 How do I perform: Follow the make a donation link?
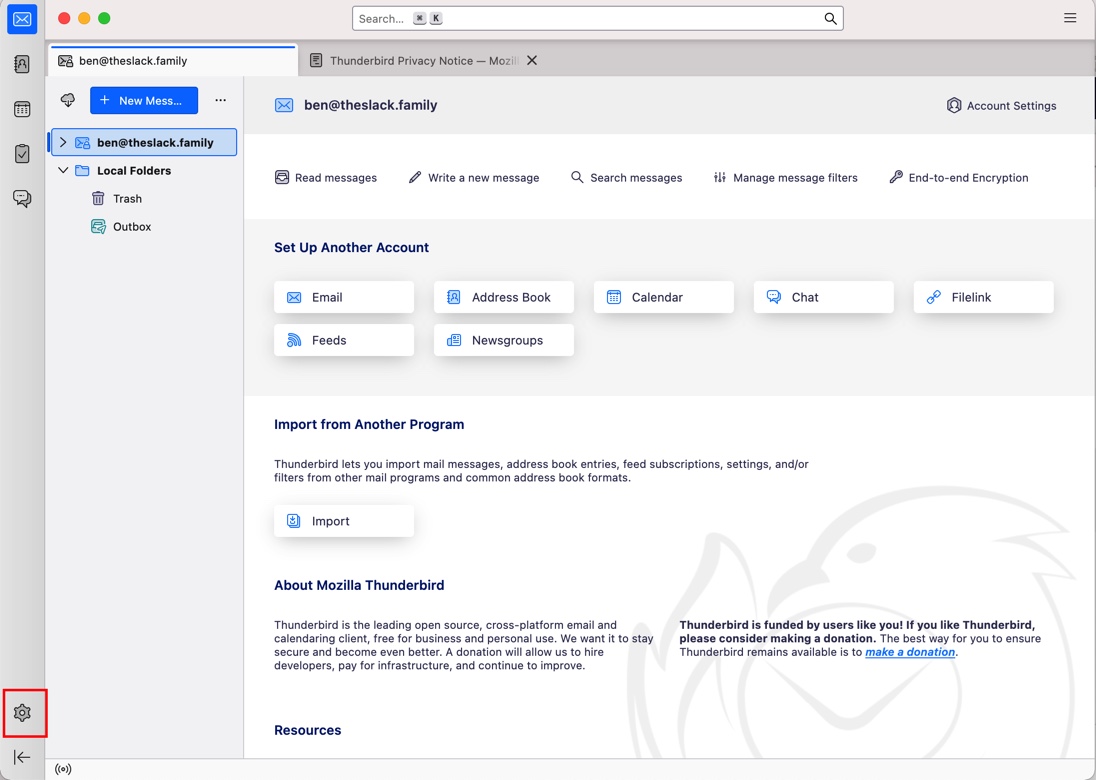(910, 652)
